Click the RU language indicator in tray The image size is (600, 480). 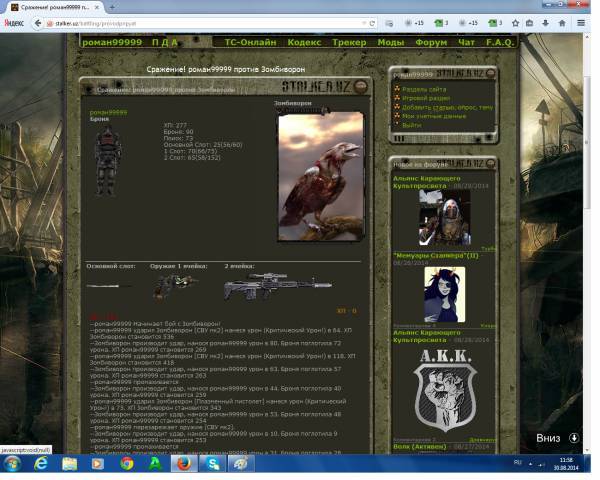click(x=517, y=463)
